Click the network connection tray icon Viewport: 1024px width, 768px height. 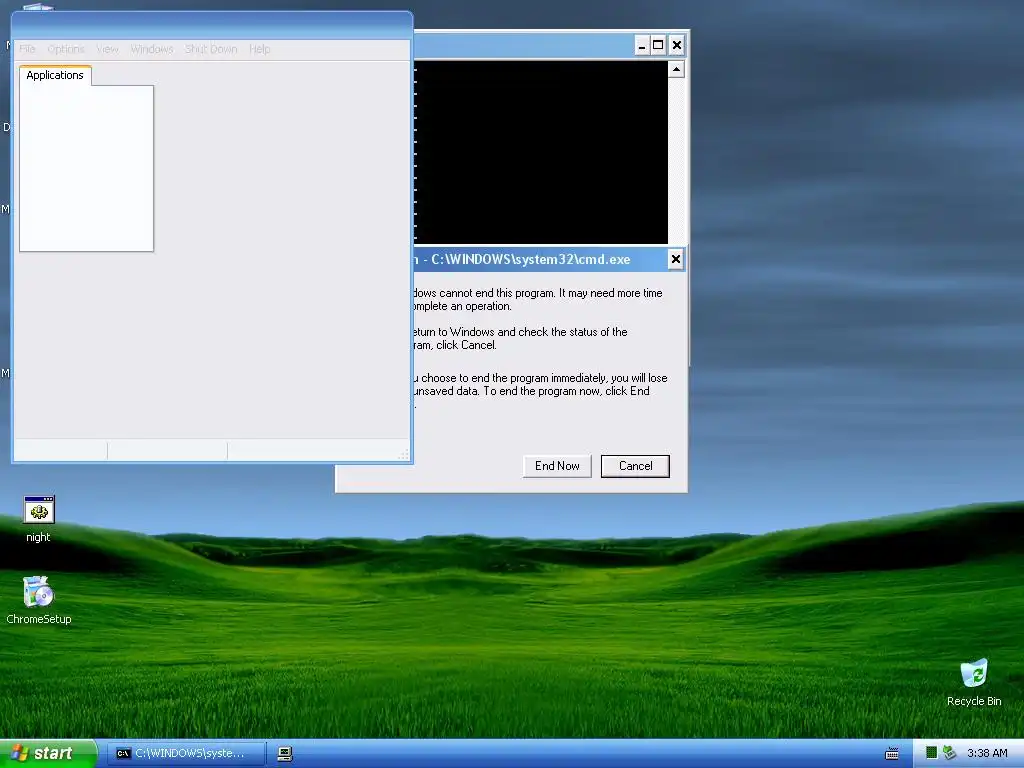[x=949, y=753]
